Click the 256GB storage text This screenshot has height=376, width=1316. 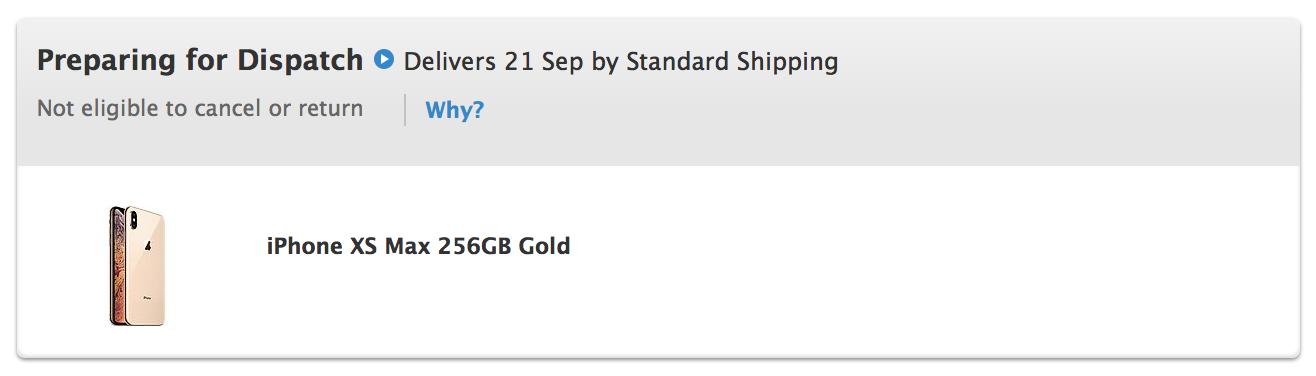475,245
